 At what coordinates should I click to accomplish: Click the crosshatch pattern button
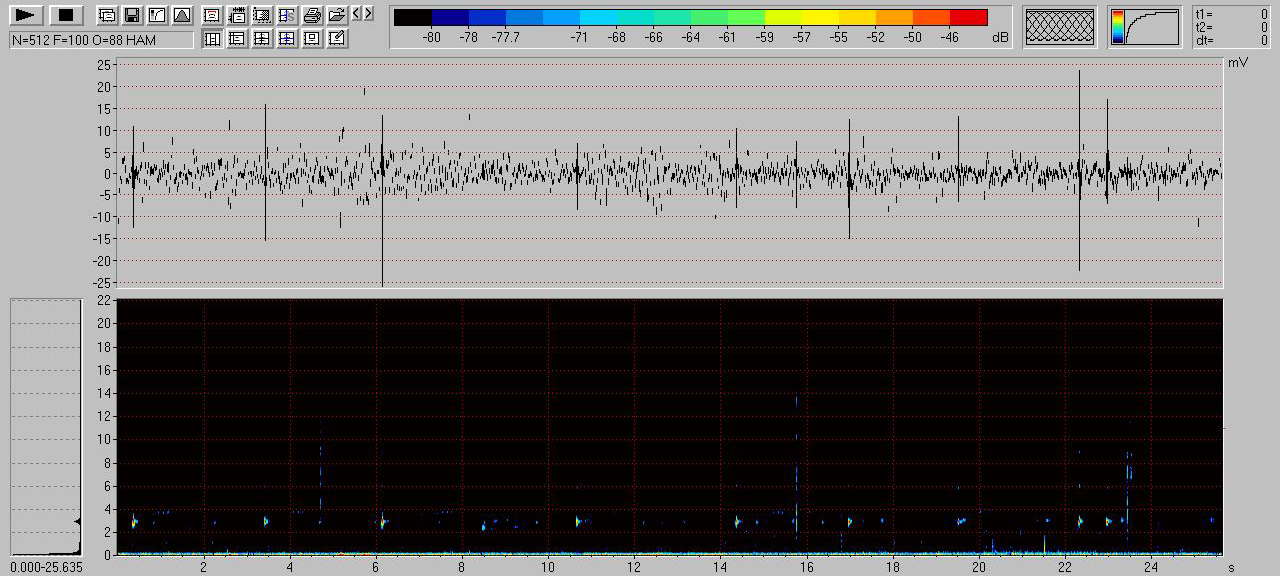(x=1061, y=27)
